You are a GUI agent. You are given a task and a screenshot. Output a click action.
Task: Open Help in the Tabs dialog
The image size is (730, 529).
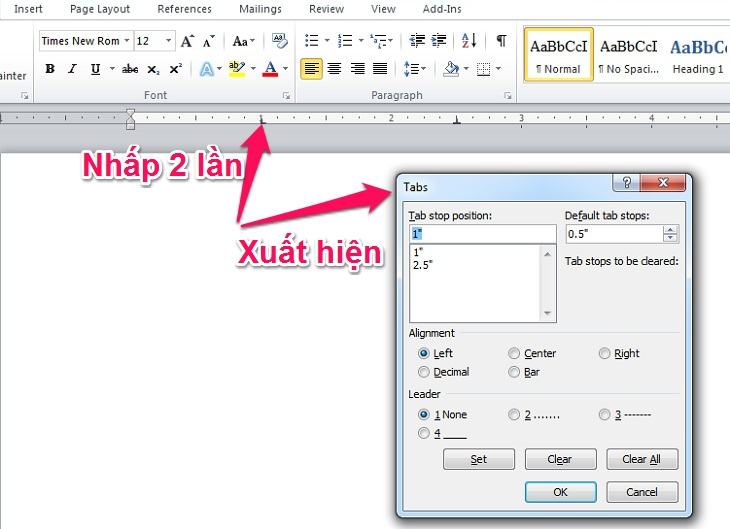(626, 182)
